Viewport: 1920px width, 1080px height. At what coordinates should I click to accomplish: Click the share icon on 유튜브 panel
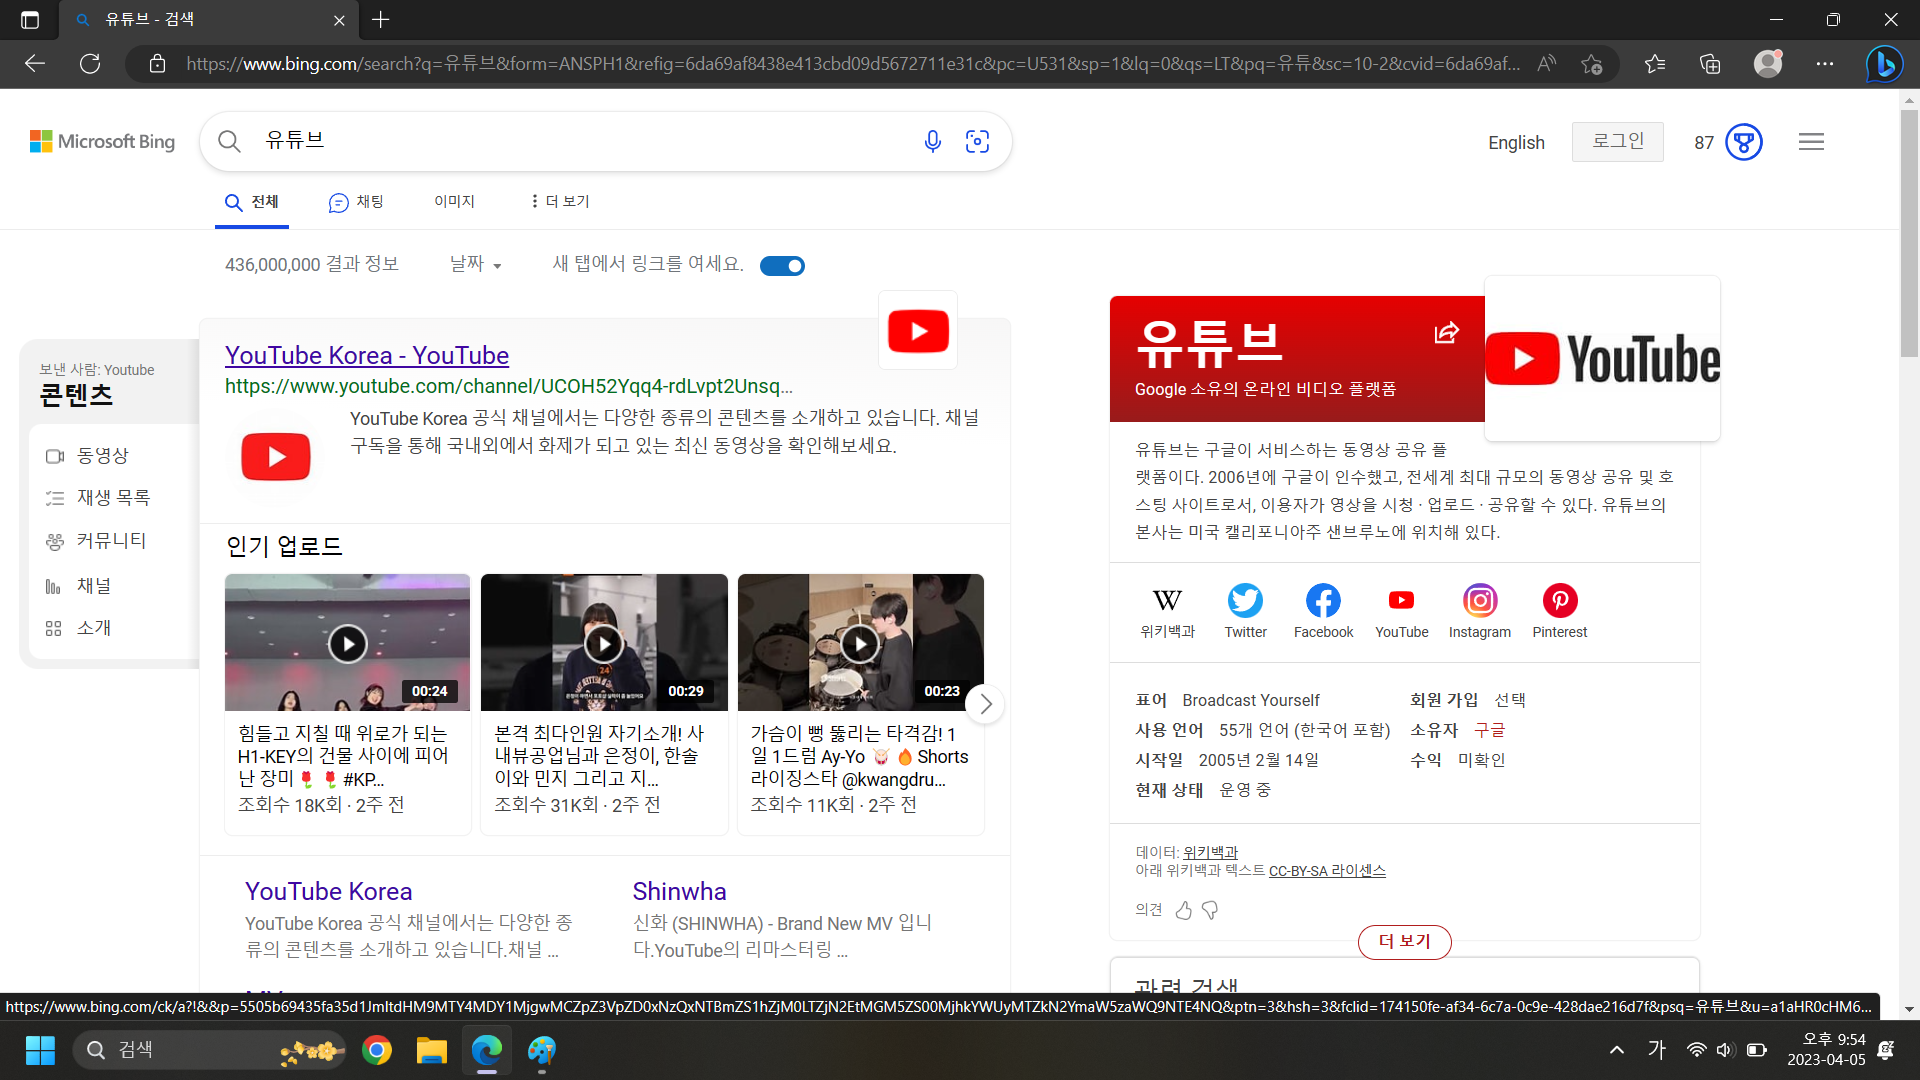click(x=1446, y=333)
